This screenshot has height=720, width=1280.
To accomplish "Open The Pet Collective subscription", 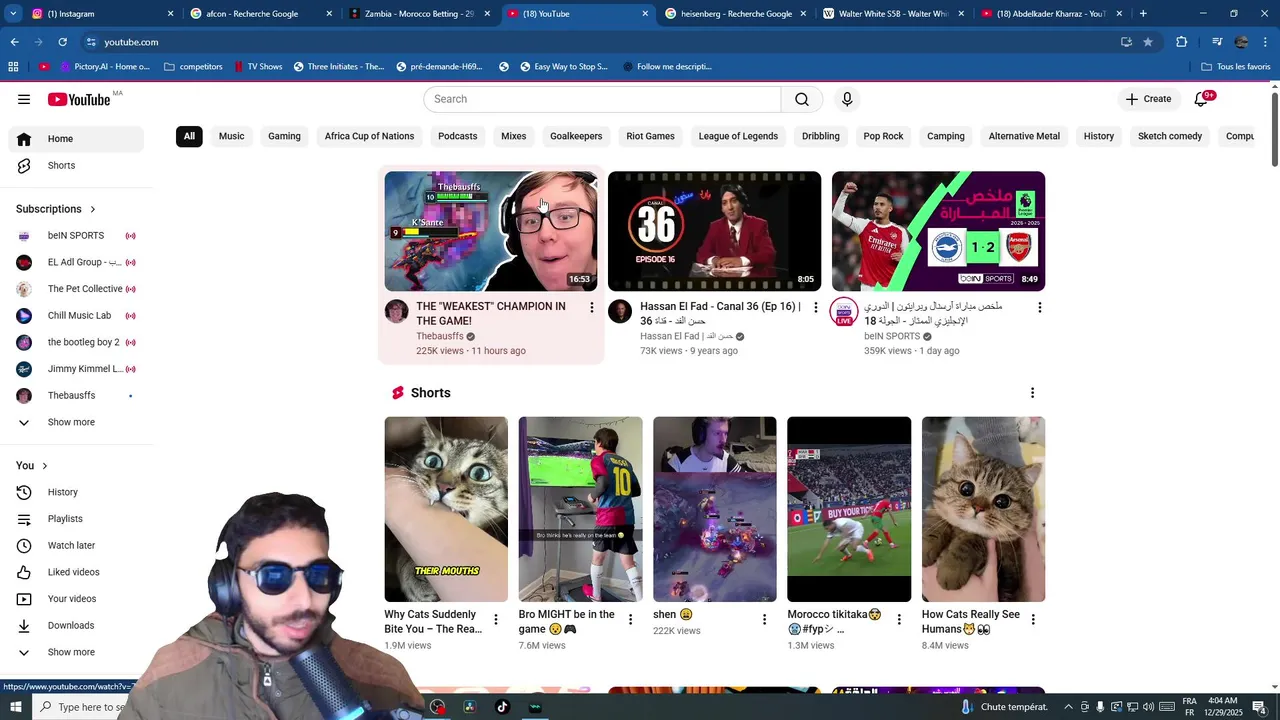I will pos(76,289).
